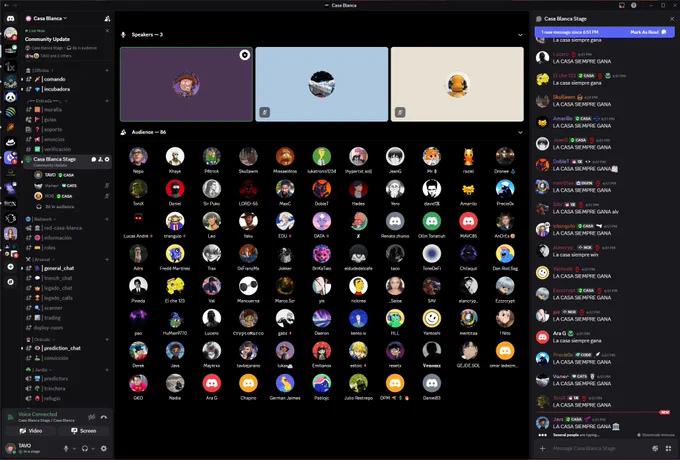Open chat icon on Casa Blanca Stage channel
The height and width of the screenshot is (460, 680).
(x=94, y=160)
